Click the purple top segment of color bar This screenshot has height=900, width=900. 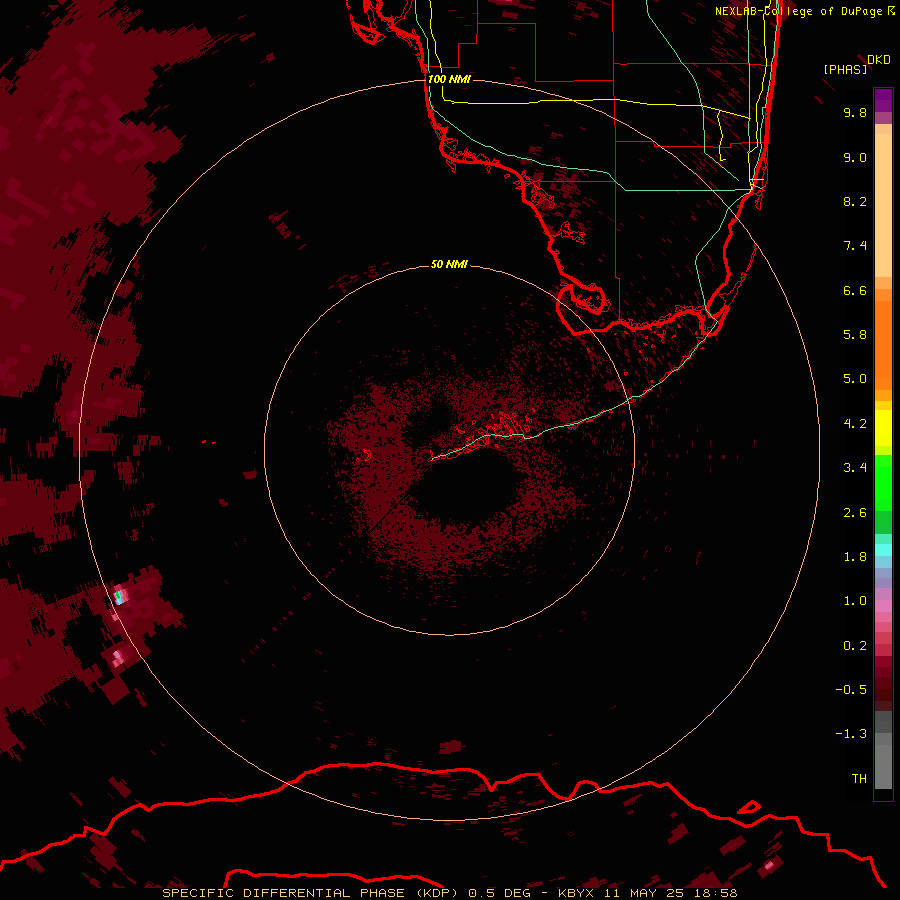883,100
